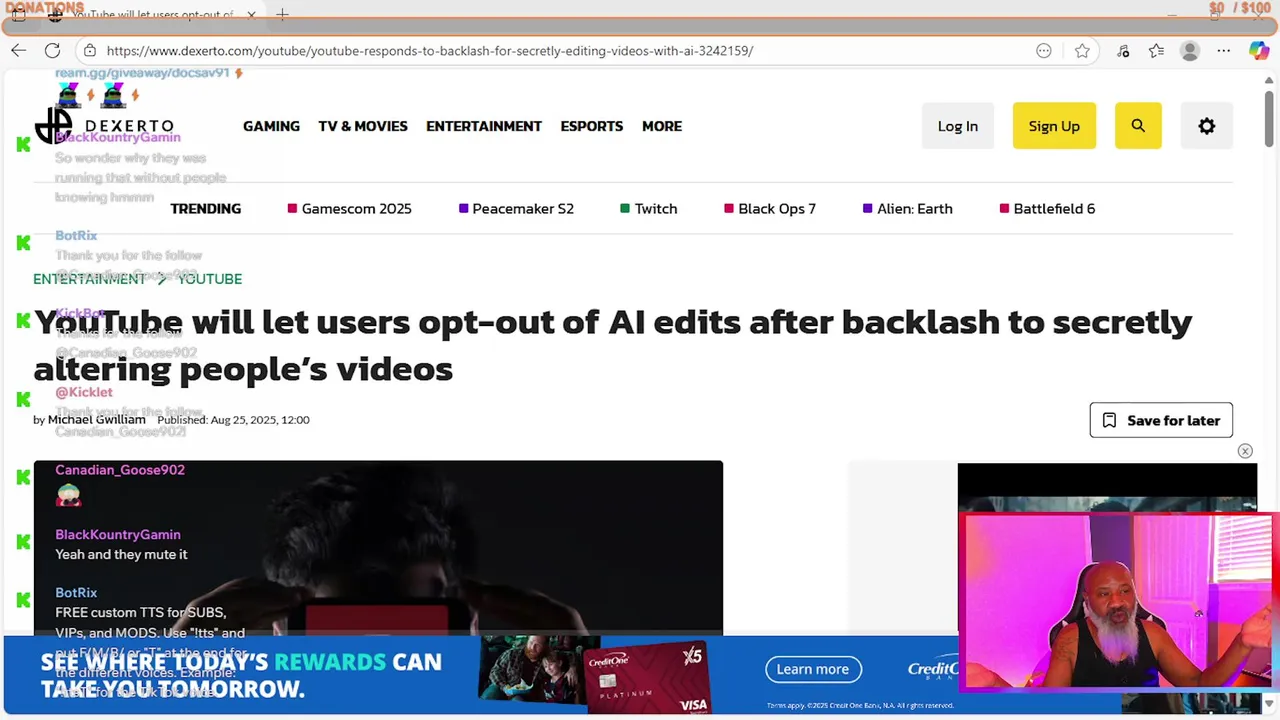Open the GAMING menu
Image resolution: width=1280 pixels, height=720 pixels.
click(x=271, y=126)
